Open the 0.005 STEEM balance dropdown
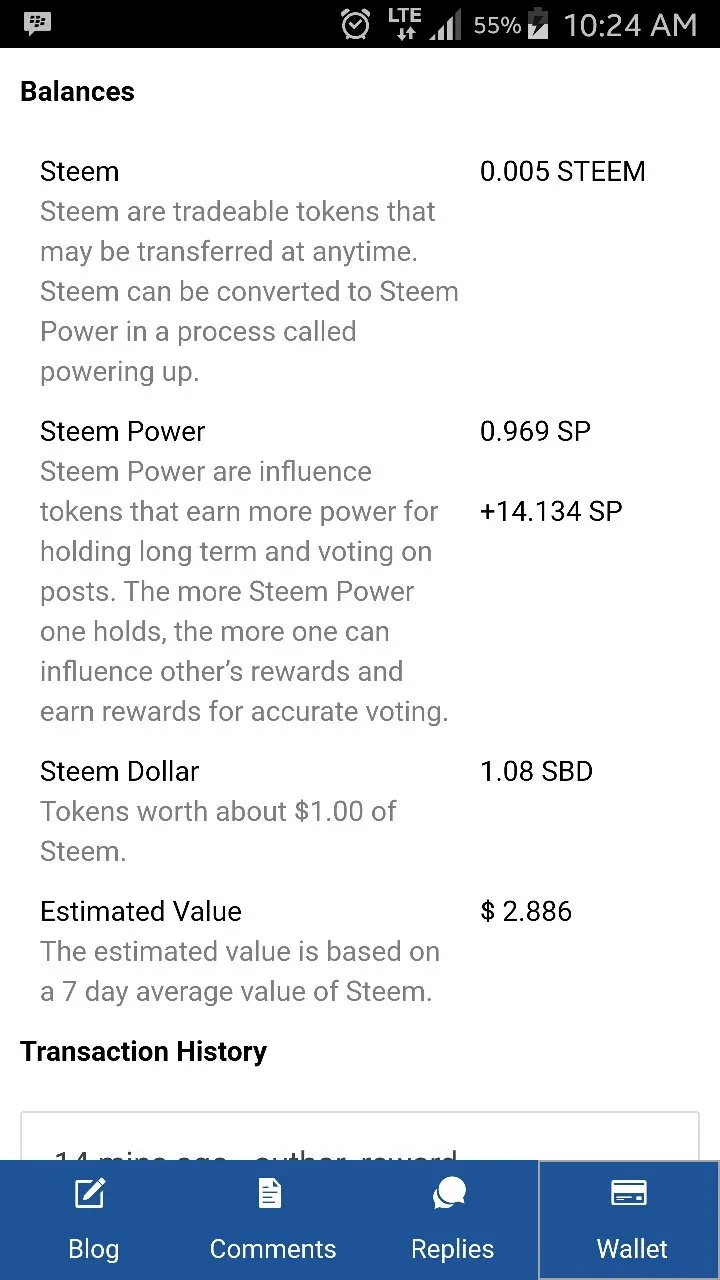Screen dimensions: 720x1280 [562, 172]
